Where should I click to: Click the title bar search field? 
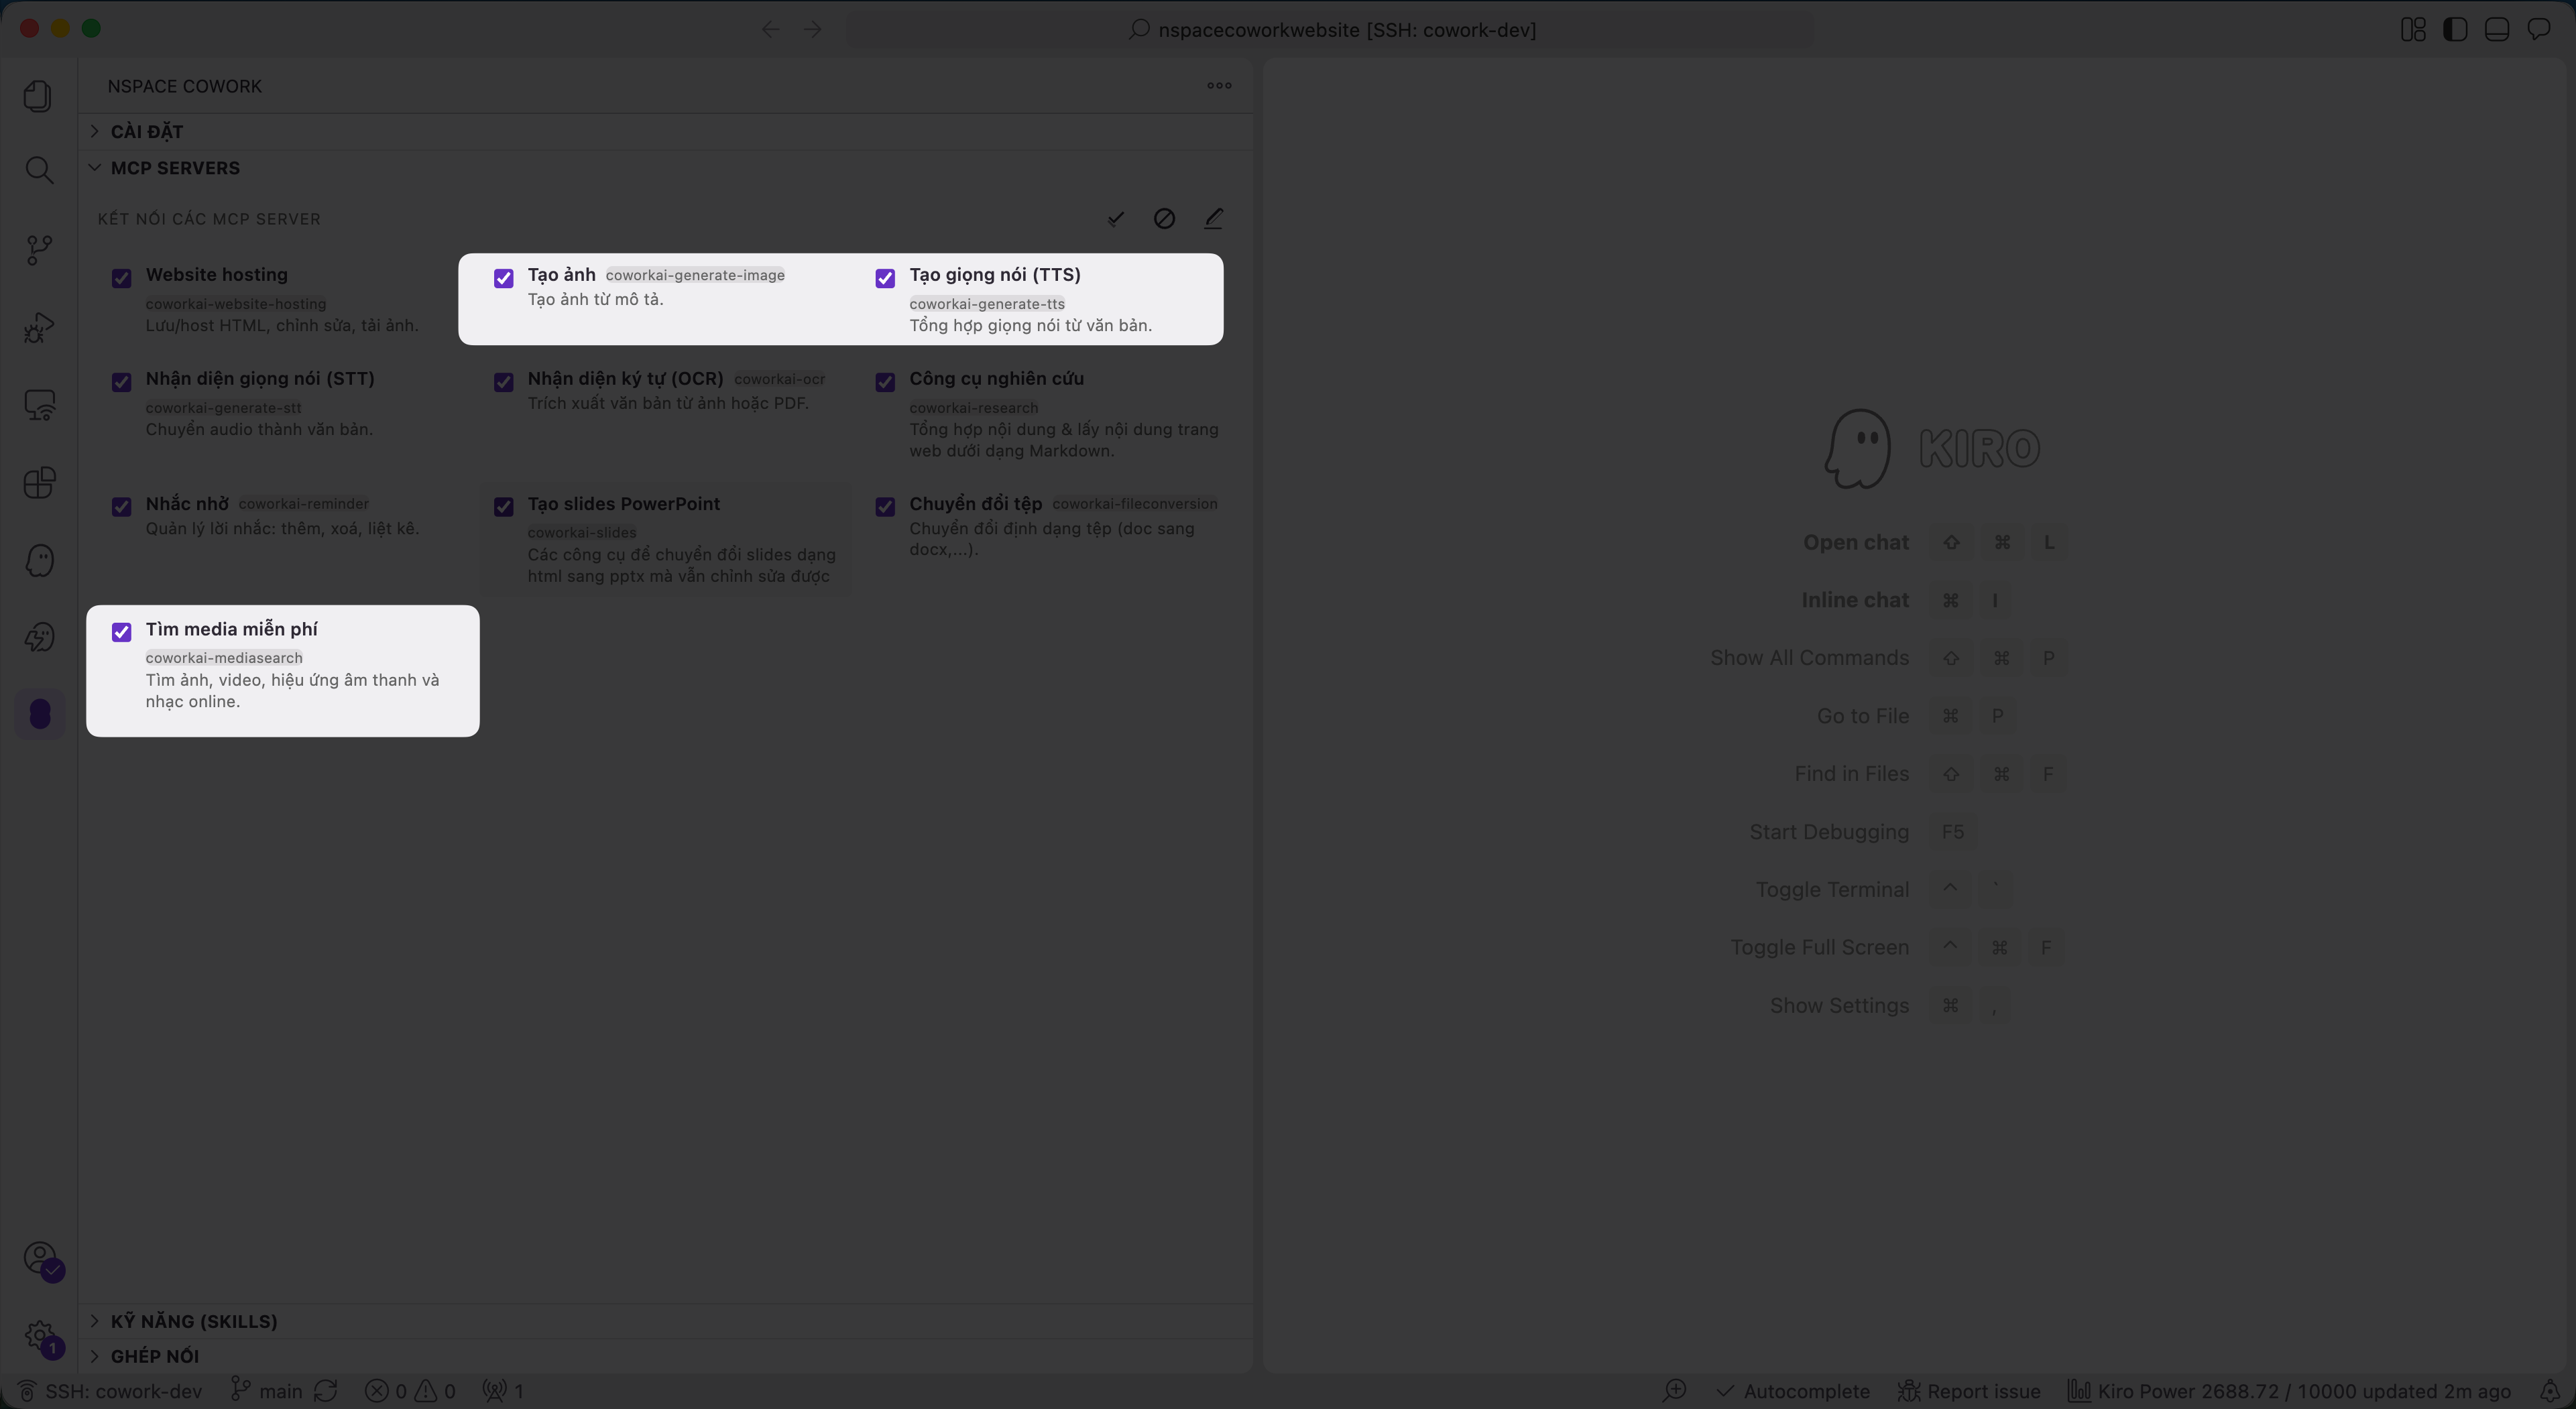(x=1330, y=29)
